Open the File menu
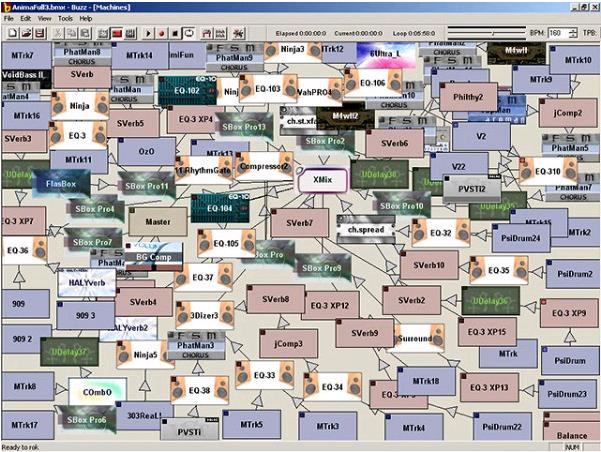The height and width of the screenshot is (452, 601). point(9,18)
